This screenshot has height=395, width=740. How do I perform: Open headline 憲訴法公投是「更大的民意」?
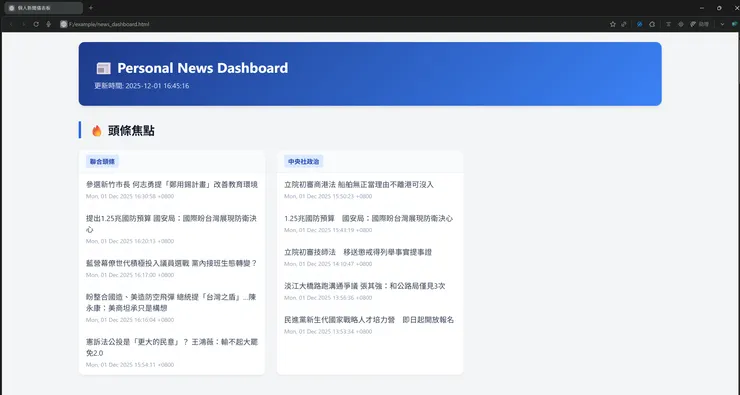pyautogui.click(x=172, y=347)
